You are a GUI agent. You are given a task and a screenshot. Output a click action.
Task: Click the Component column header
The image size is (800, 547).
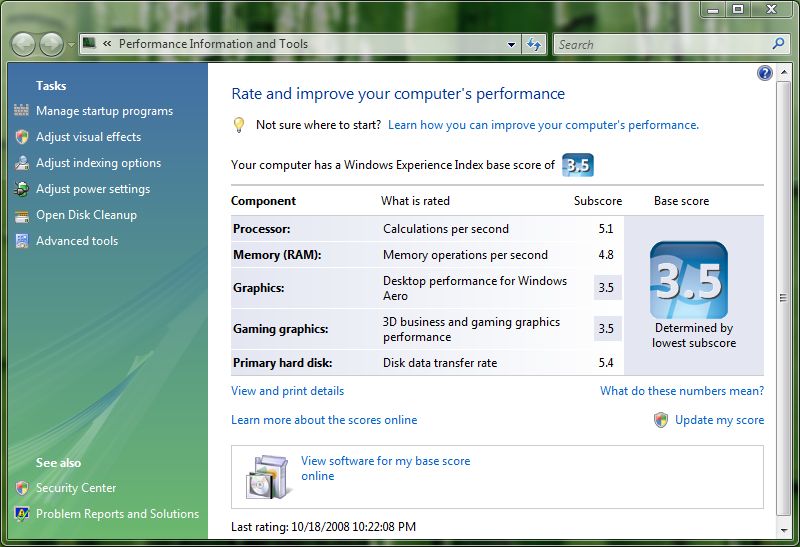coord(263,201)
